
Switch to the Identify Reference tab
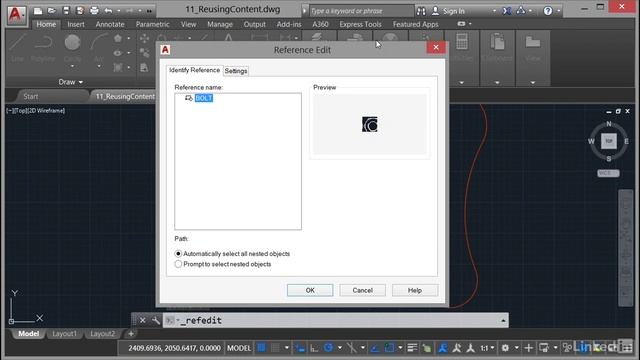point(194,70)
